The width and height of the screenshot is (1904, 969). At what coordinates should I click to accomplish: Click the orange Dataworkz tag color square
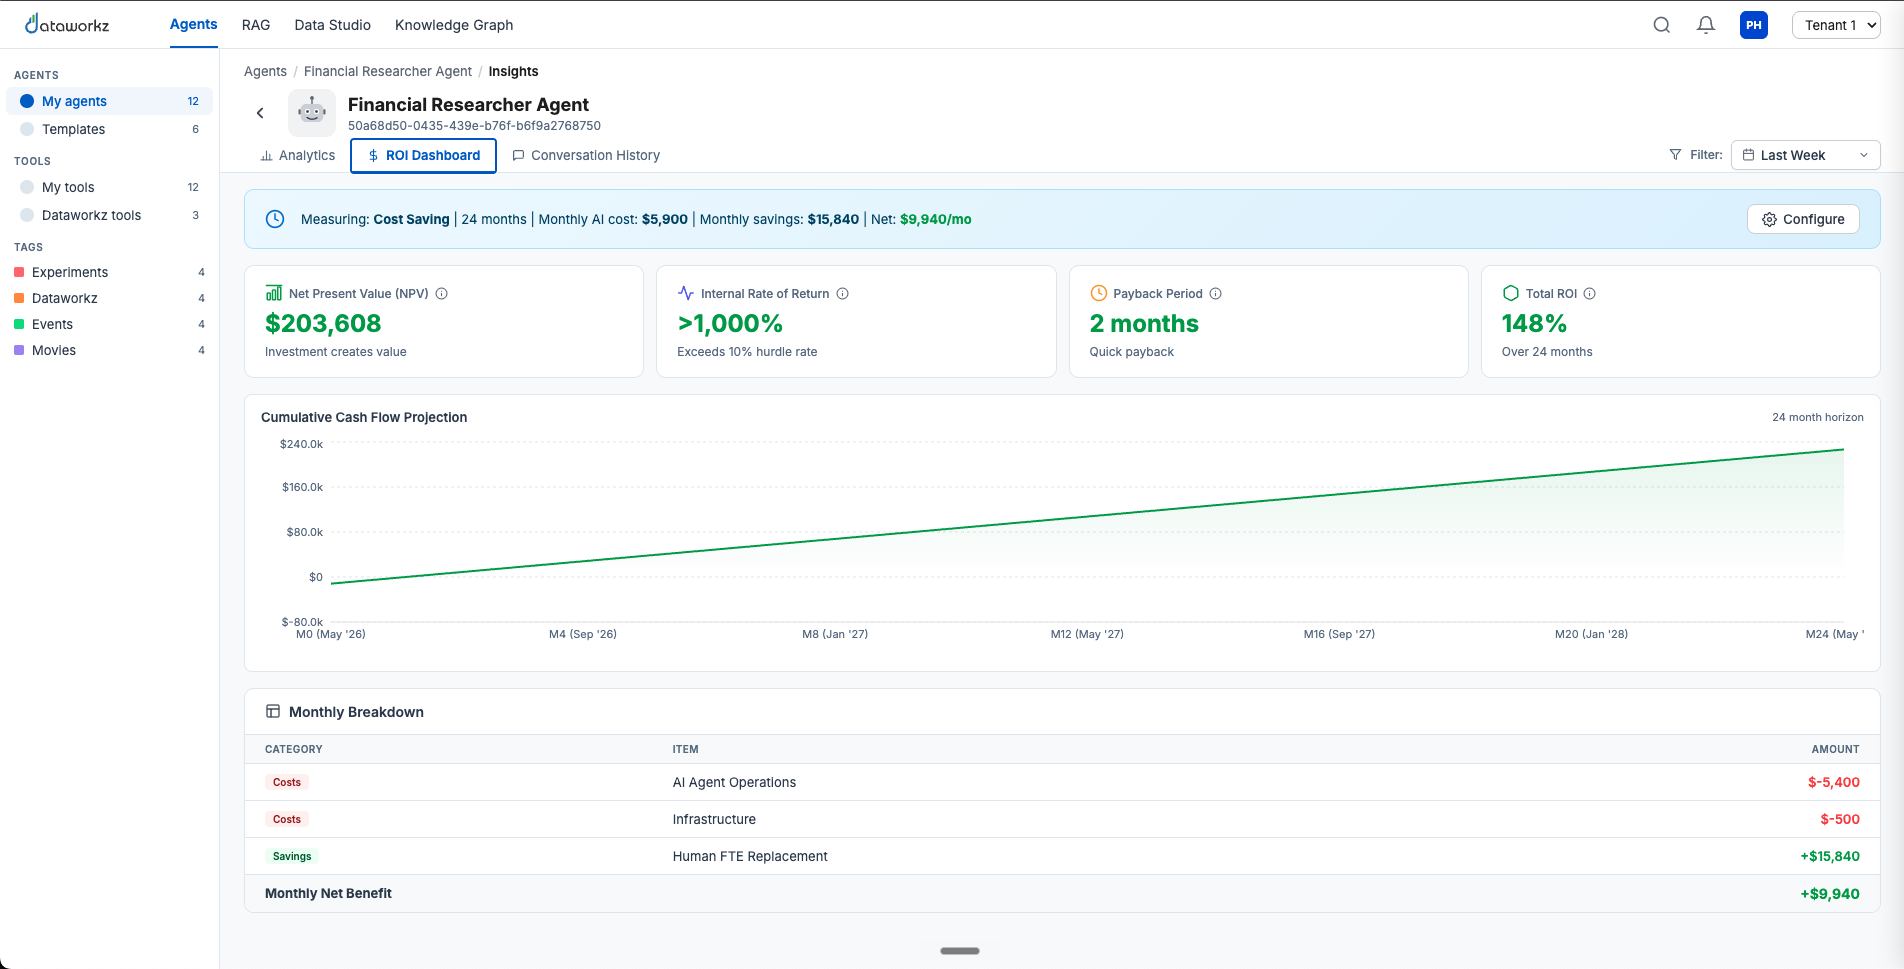19,298
